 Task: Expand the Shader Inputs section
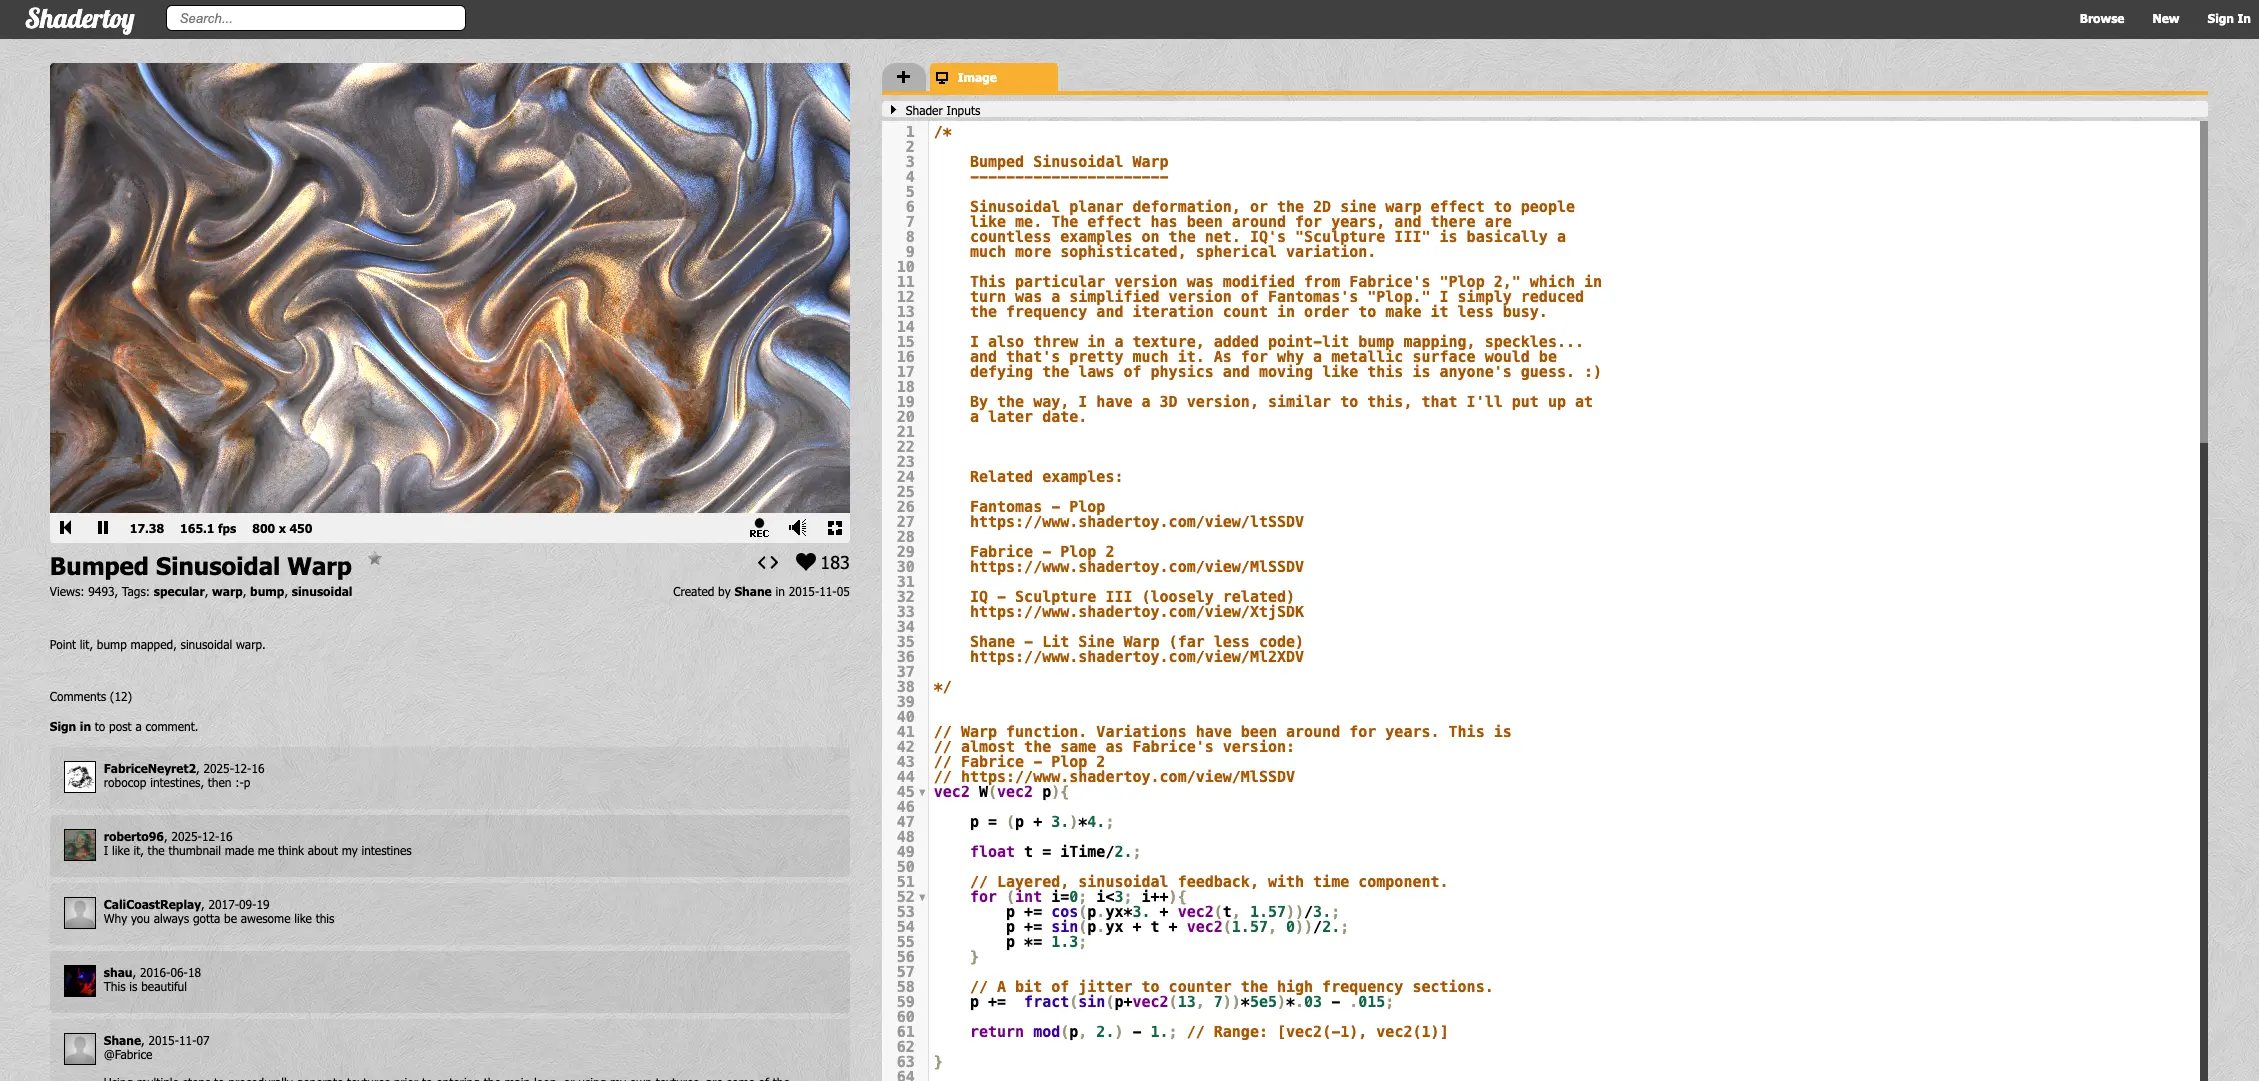pos(894,110)
